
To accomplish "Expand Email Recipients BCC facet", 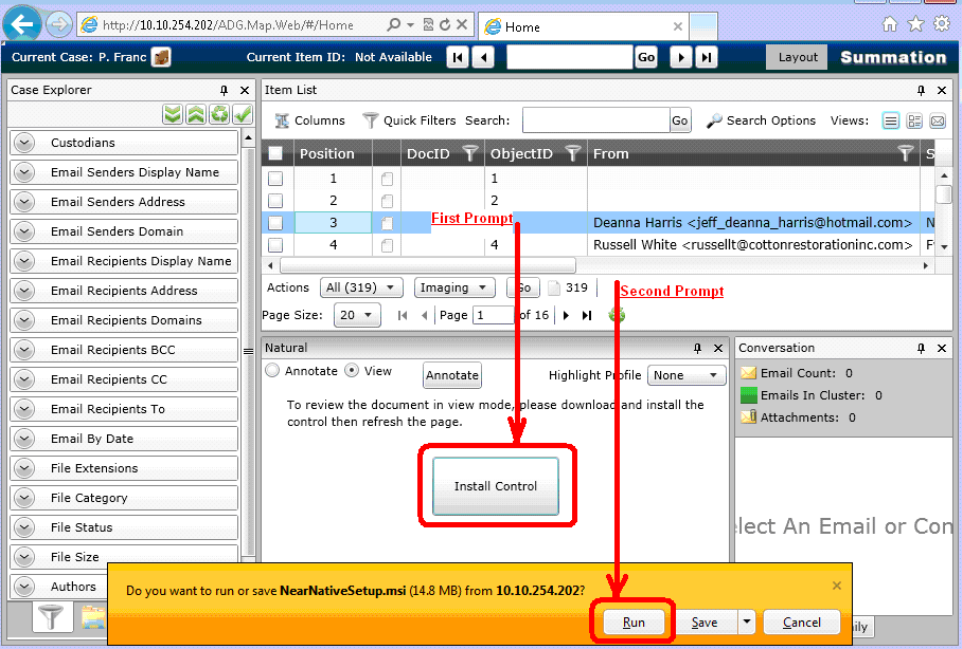I will [x=25, y=350].
